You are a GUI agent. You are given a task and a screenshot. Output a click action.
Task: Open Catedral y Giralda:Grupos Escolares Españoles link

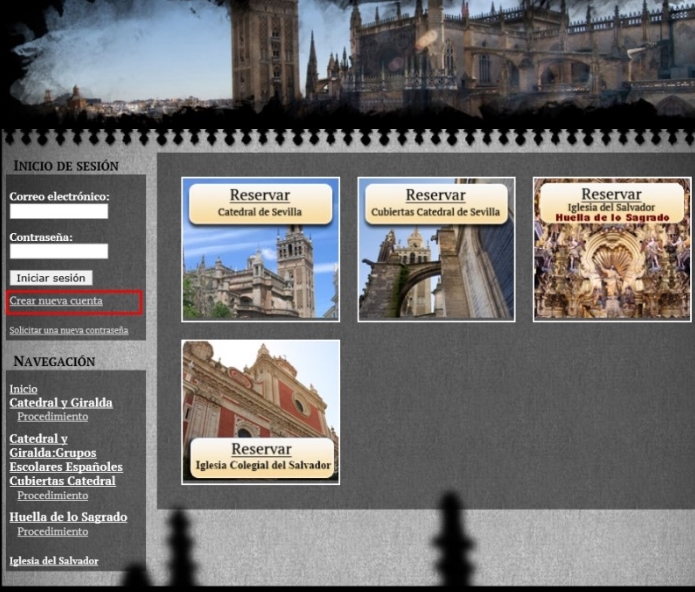pyautogui.click(x=66, y=453)
